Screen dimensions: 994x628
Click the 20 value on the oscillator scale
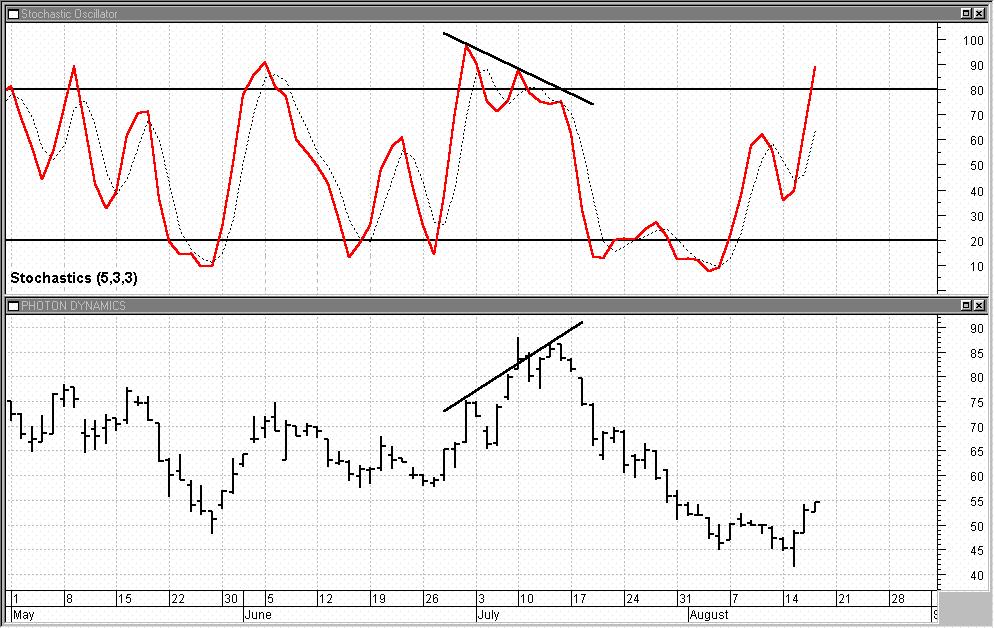point(977,241)
